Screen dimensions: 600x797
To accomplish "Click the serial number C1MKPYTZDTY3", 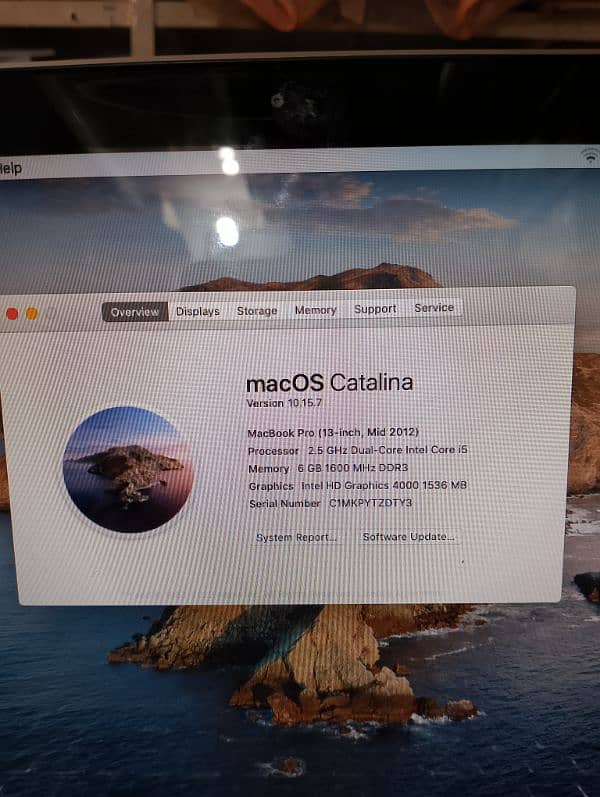I will tap(370, 503).
